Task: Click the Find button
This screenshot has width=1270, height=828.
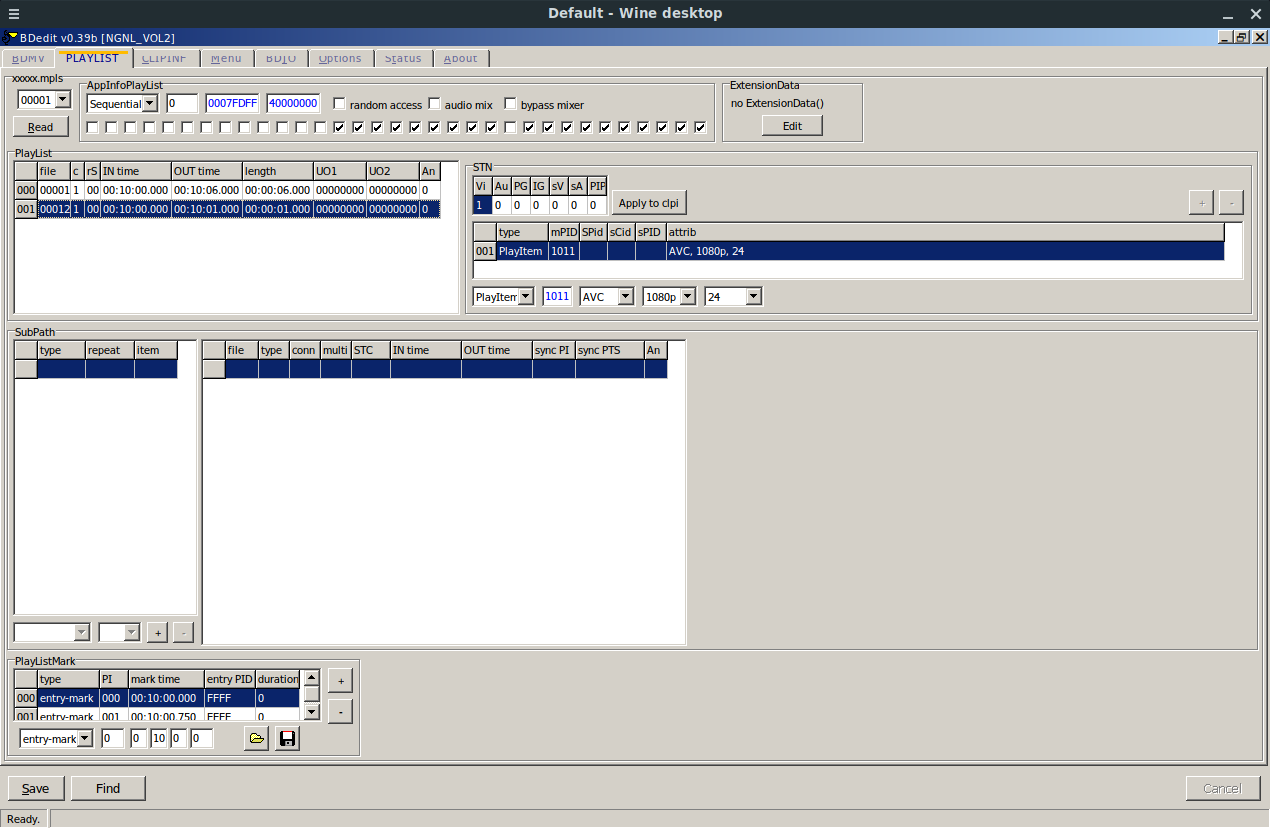Action: pos(108,788)
